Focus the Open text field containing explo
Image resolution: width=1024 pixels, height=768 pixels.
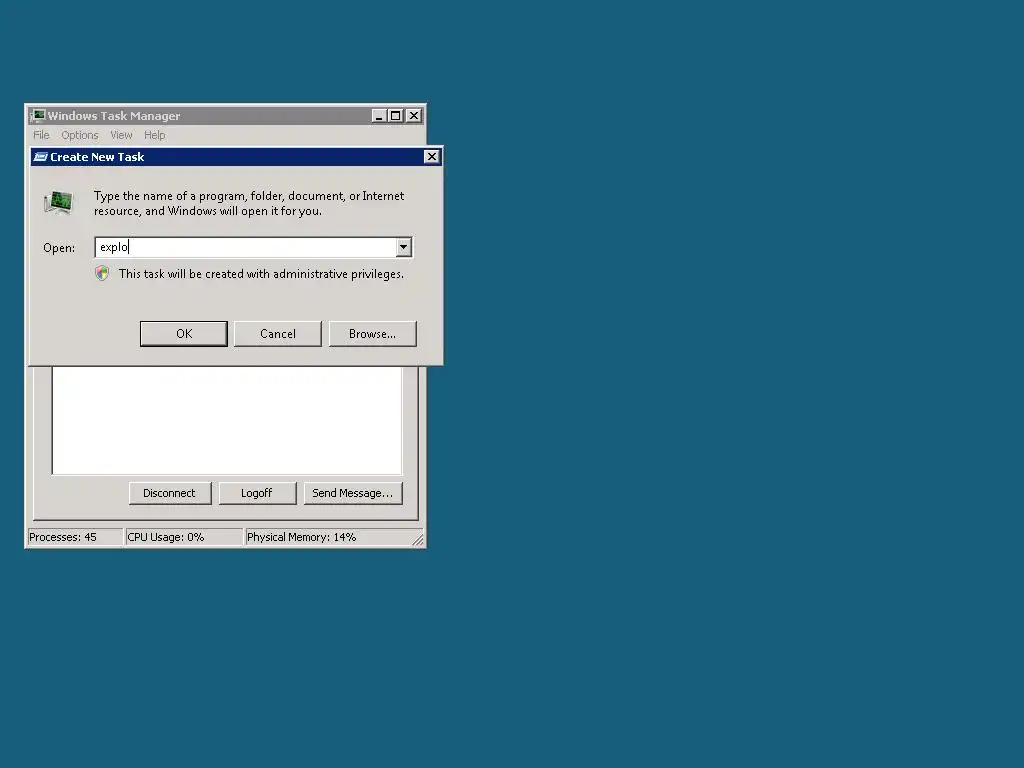point(246,247)
